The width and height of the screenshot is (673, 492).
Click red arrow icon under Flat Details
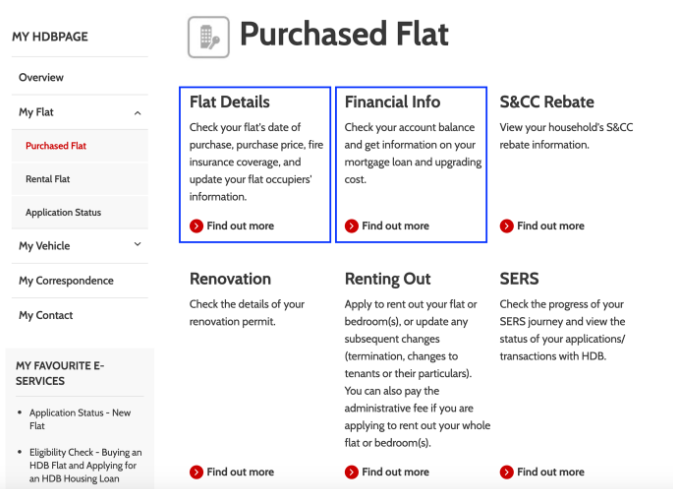tap(196, 226)
